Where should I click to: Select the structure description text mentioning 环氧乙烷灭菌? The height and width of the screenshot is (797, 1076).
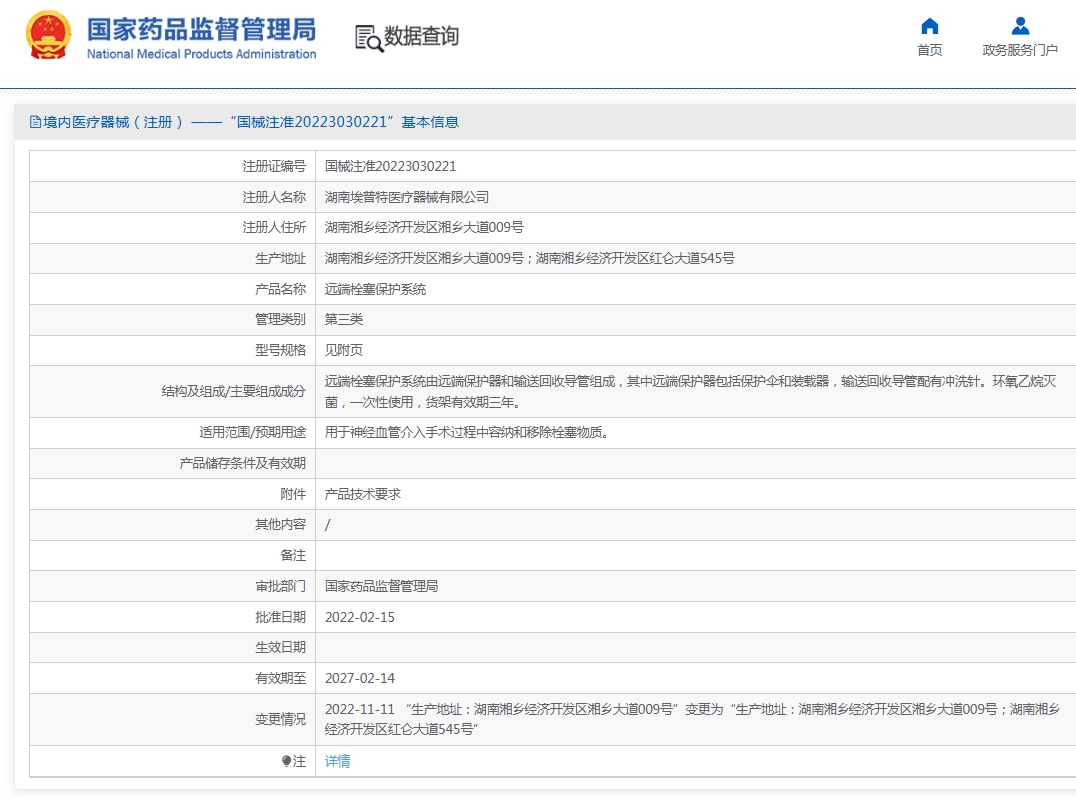[690, 391]
